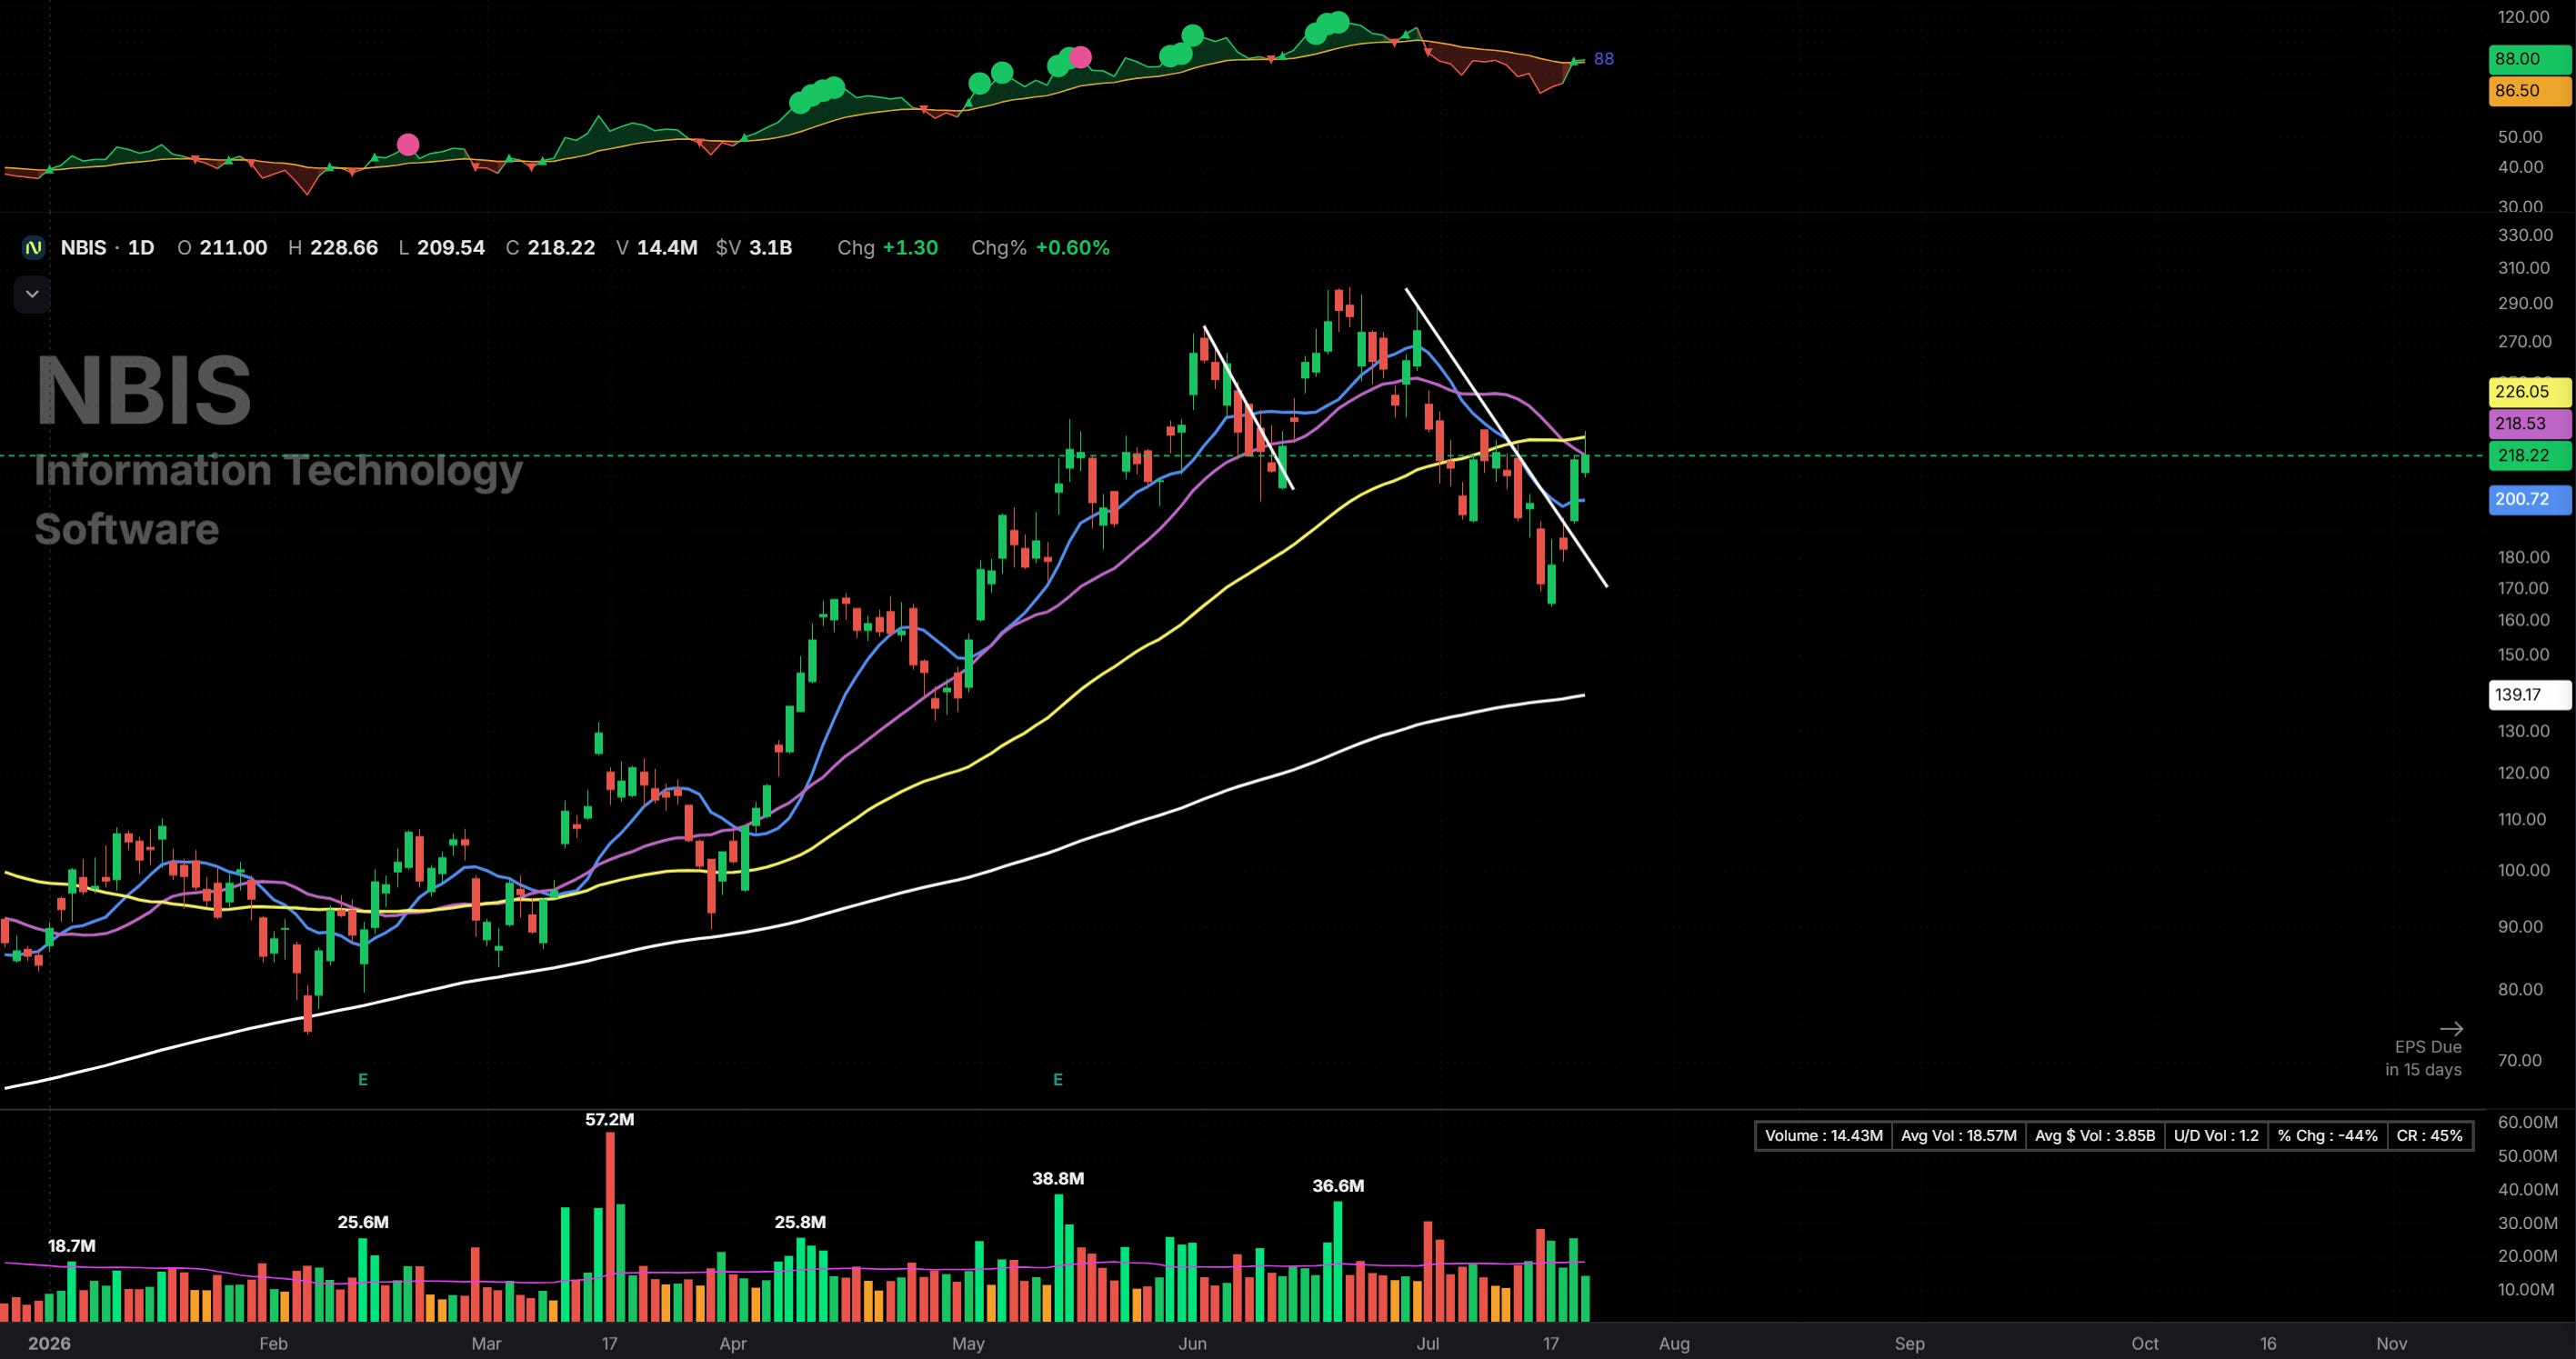
Task: Click the '% Chg : -44%' stats cell
Action: click(x=2328, y=1136)
